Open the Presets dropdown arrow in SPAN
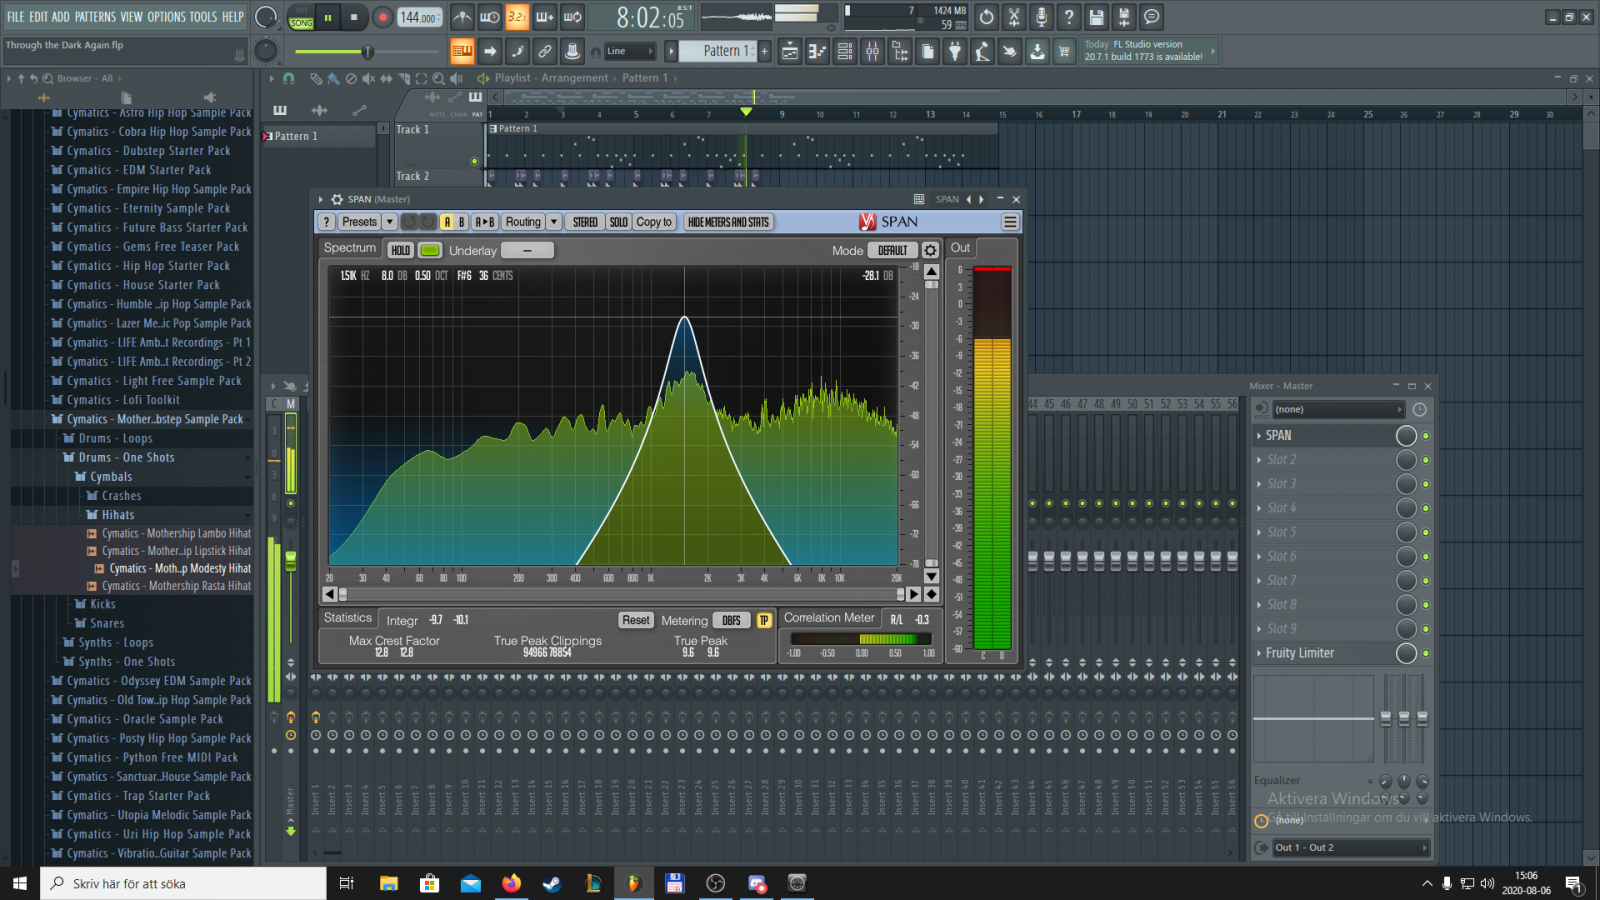1600x900 pixels. (390, 222)
